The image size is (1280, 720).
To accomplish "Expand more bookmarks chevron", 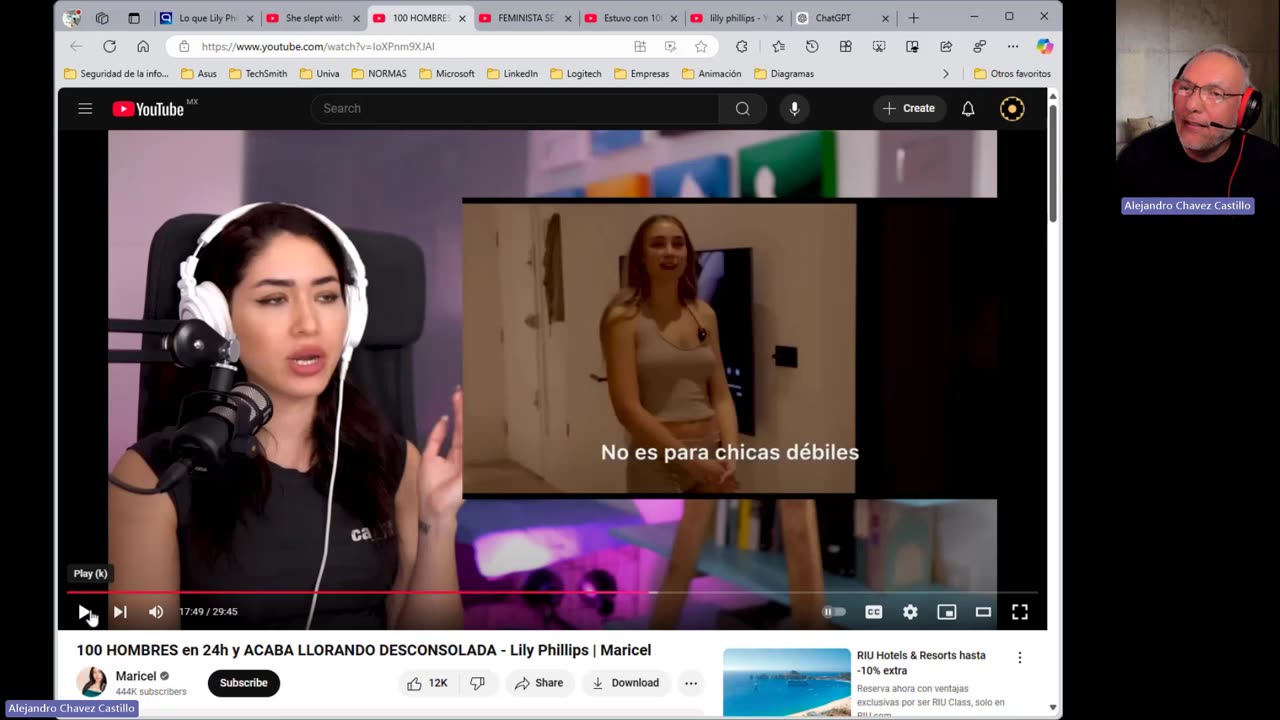I will pos(946,73).
